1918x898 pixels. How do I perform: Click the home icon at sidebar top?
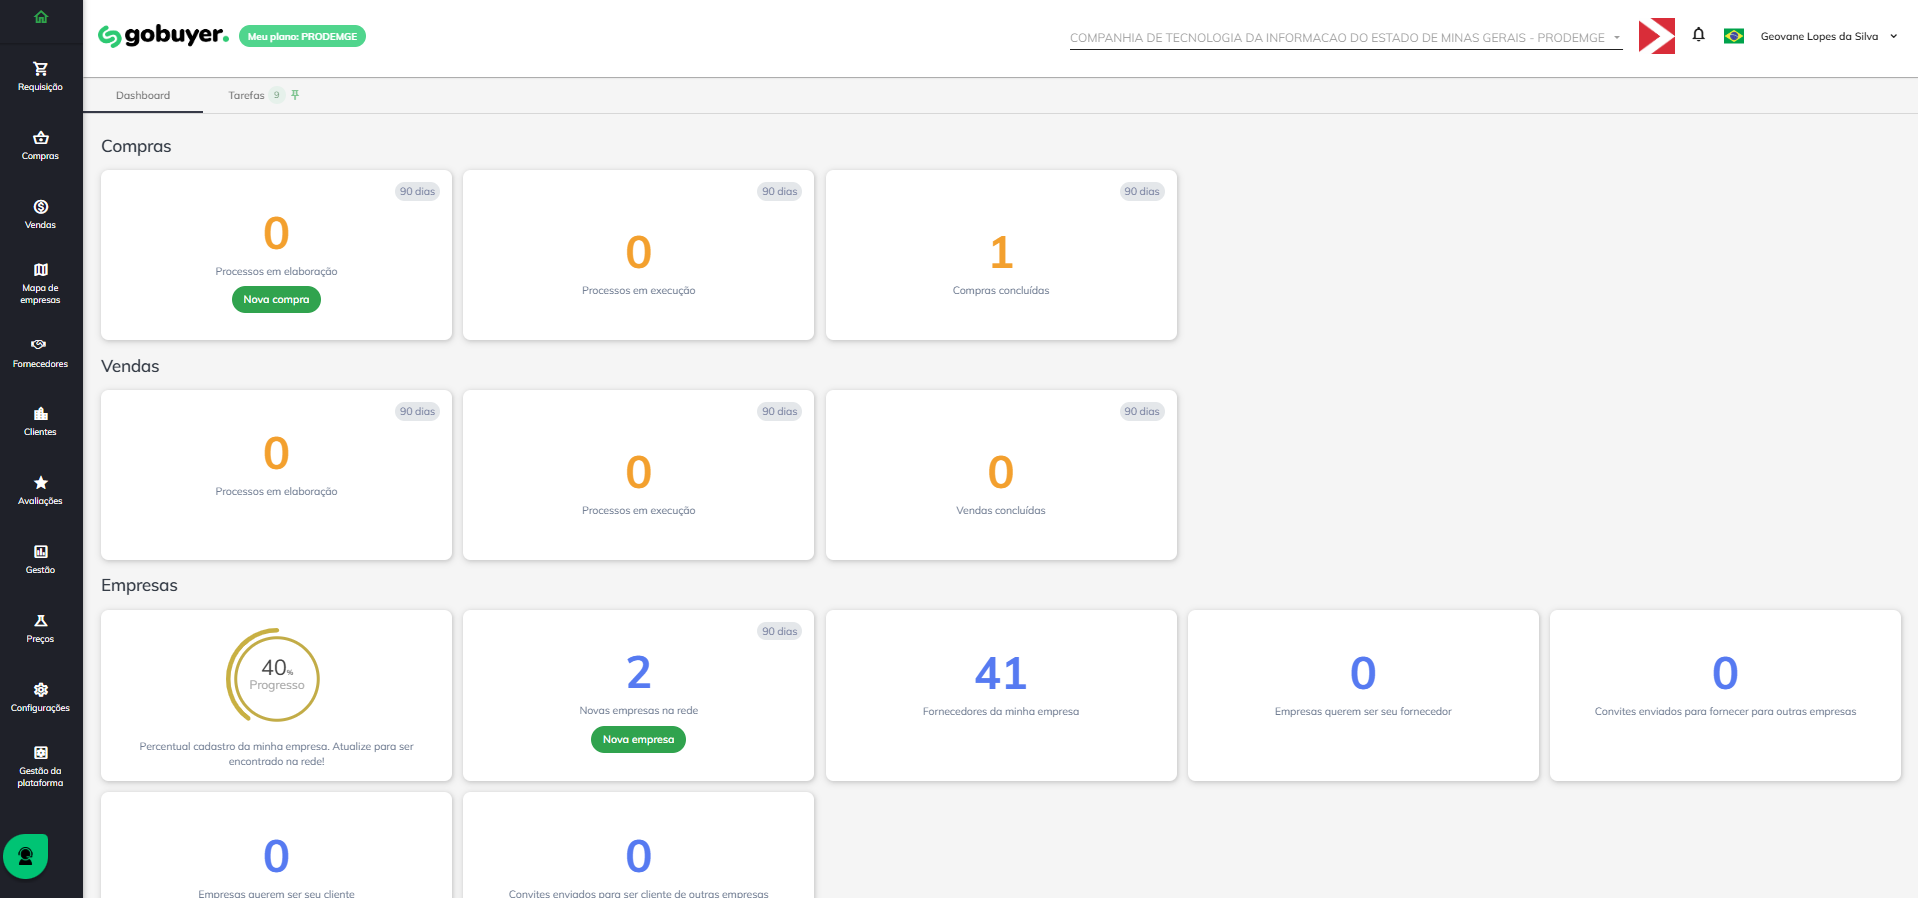[x=41, y=17]
